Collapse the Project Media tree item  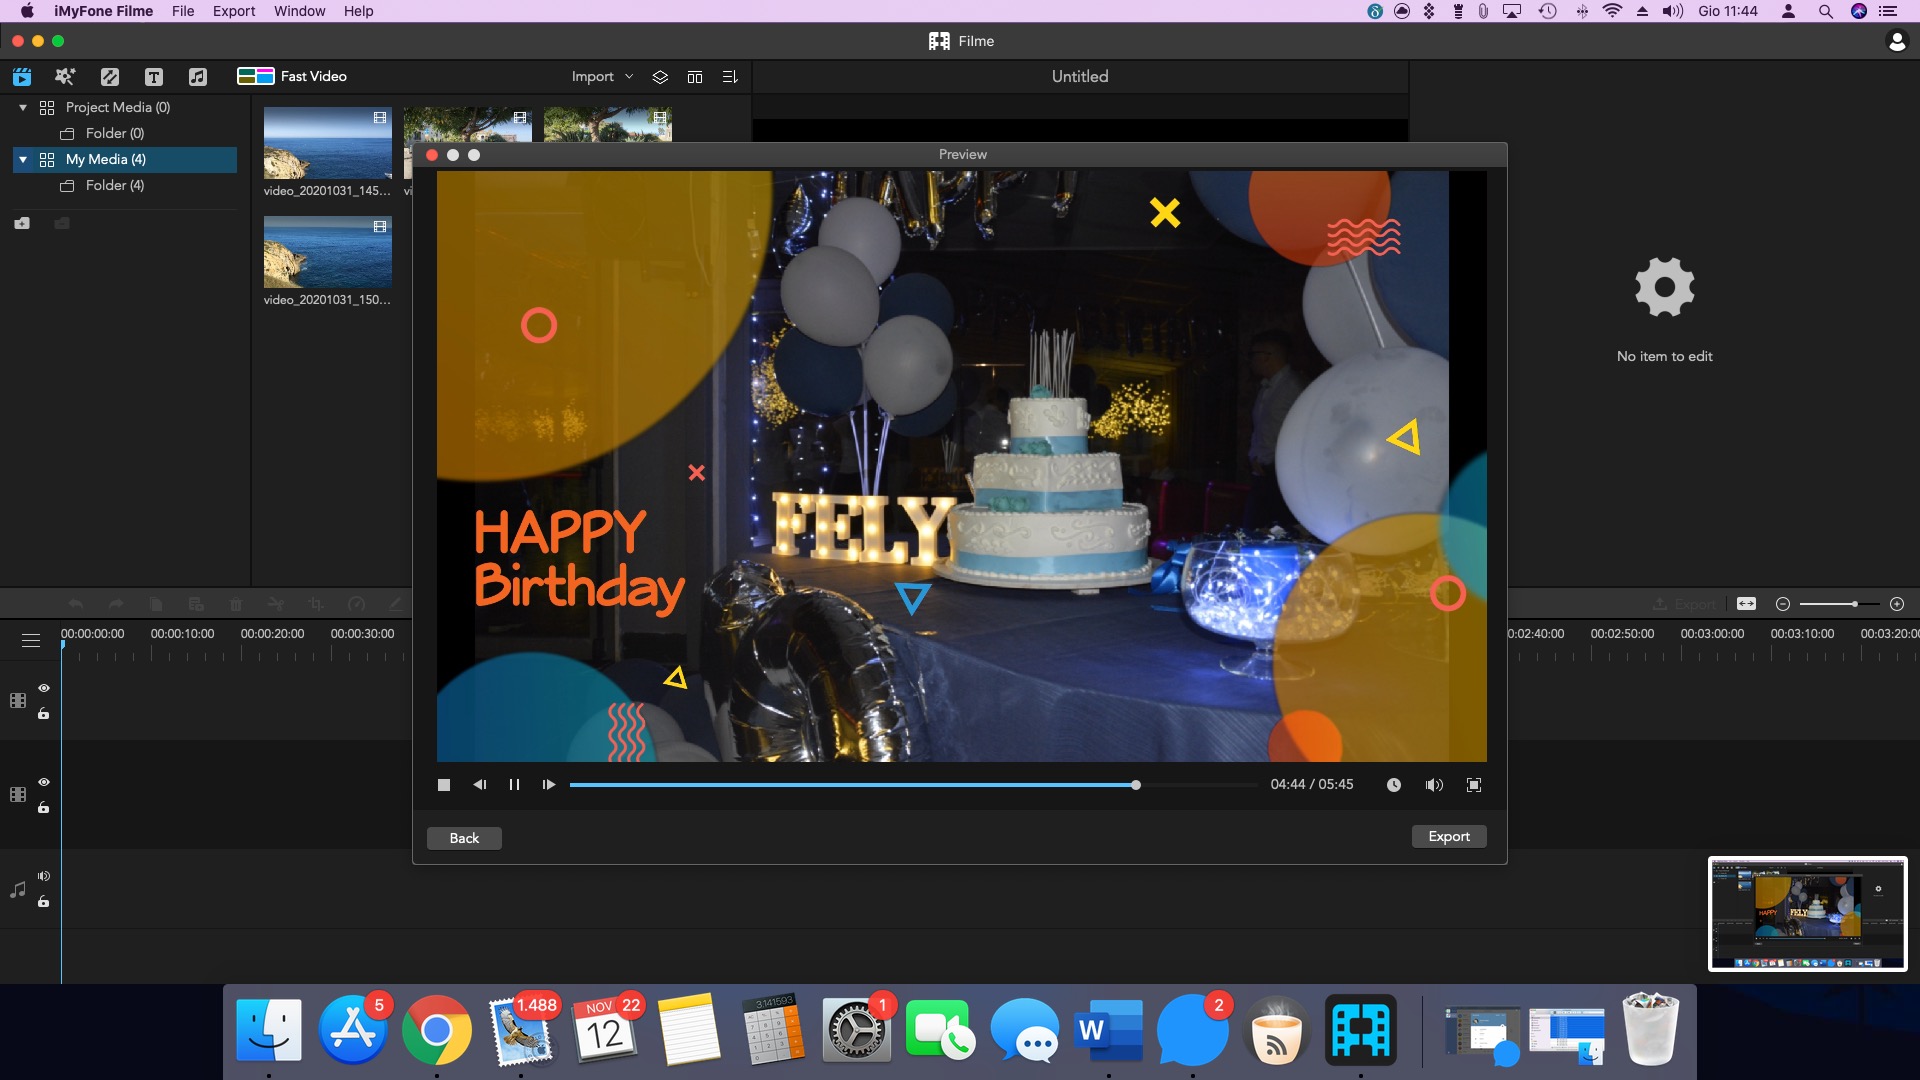click(x=22, y=107)
